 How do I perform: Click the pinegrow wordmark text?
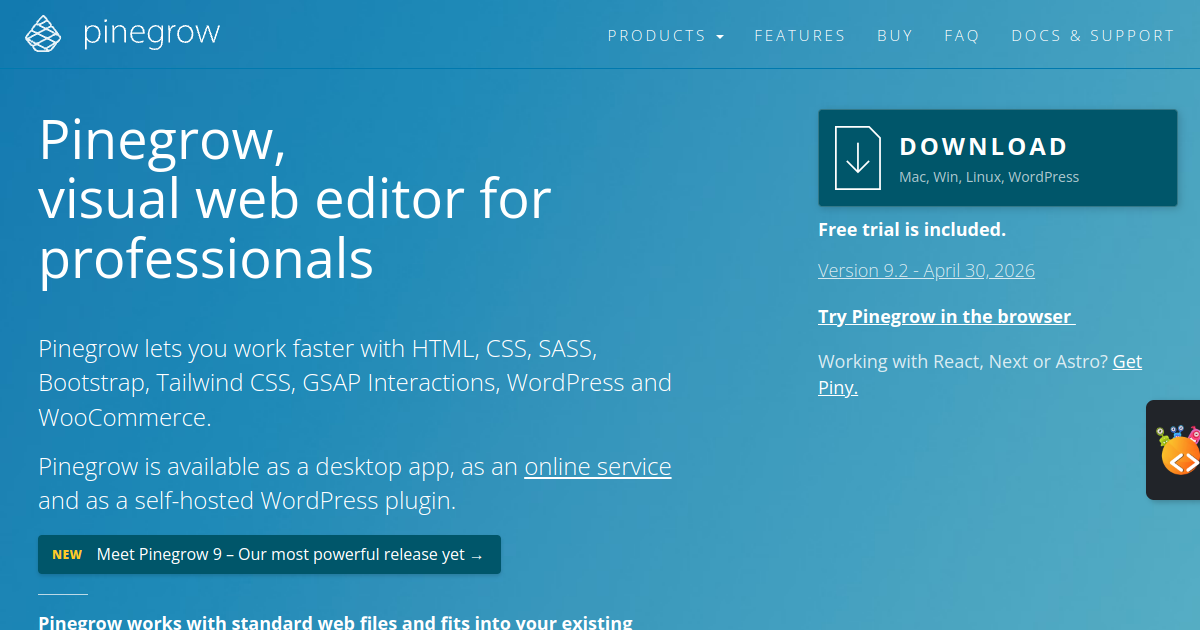coord(151,34)
